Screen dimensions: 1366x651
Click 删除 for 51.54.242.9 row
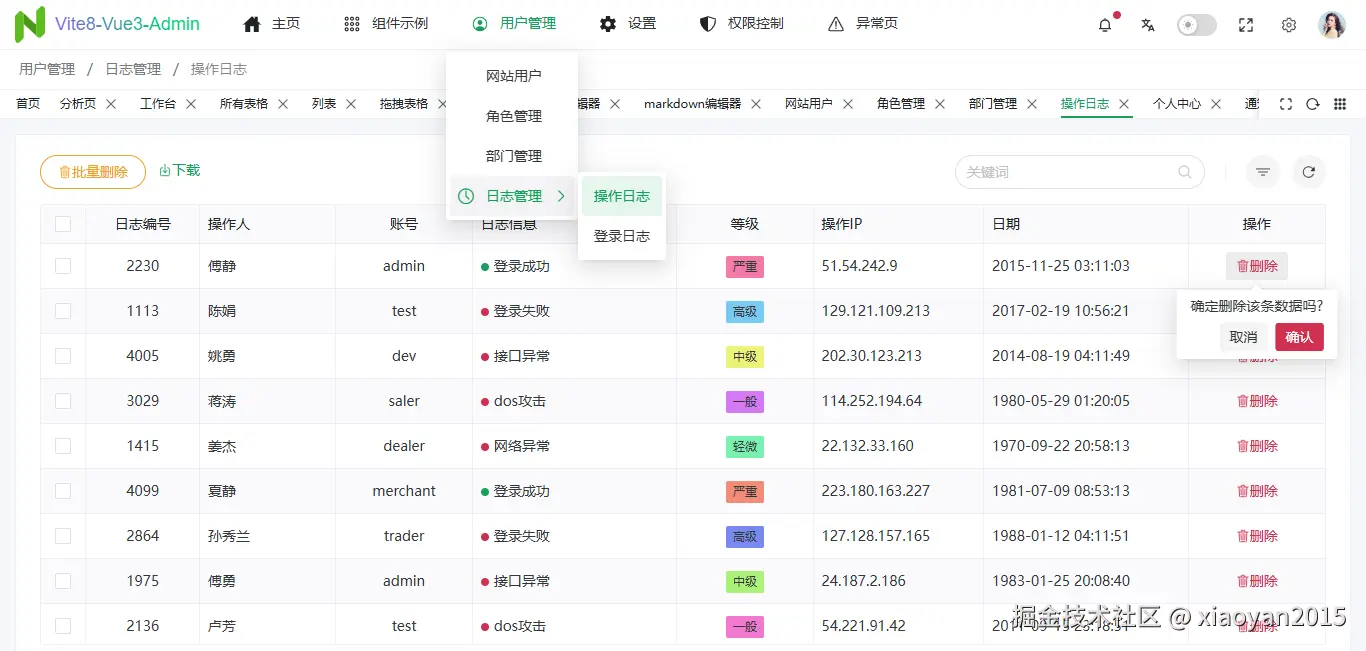(1257, 266)
